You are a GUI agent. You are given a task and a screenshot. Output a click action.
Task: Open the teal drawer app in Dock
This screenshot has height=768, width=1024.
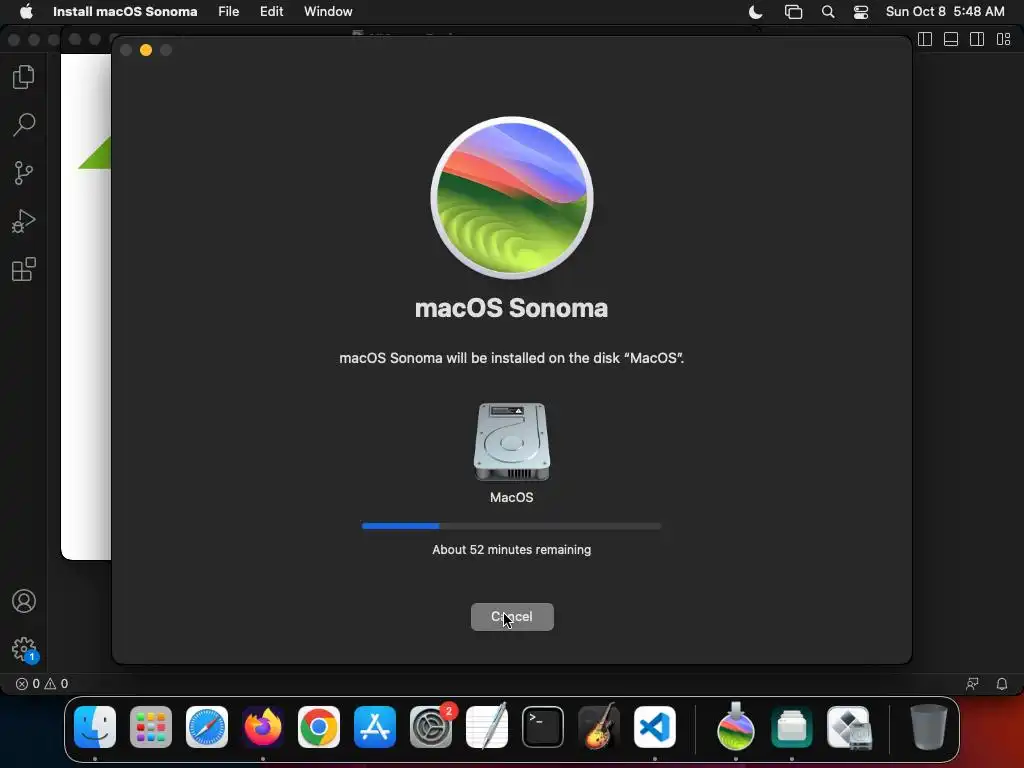click(x=792, y=727)
